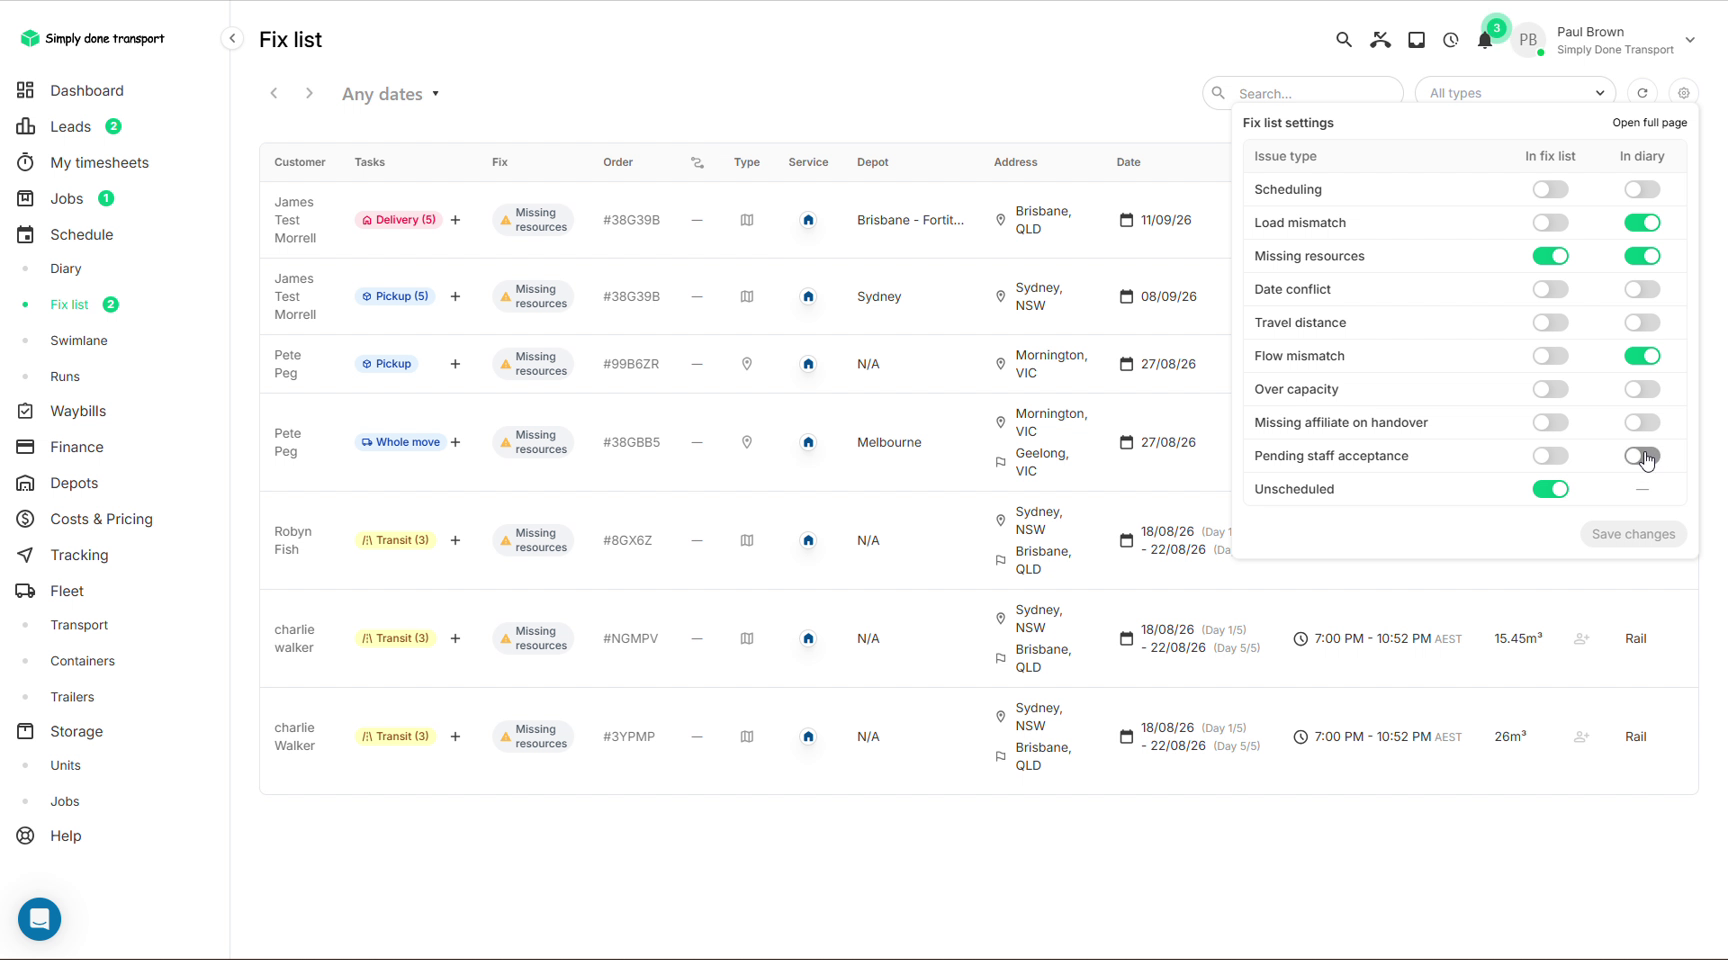
Task: Open order #38GBB5 in the list
Action: 631,442
